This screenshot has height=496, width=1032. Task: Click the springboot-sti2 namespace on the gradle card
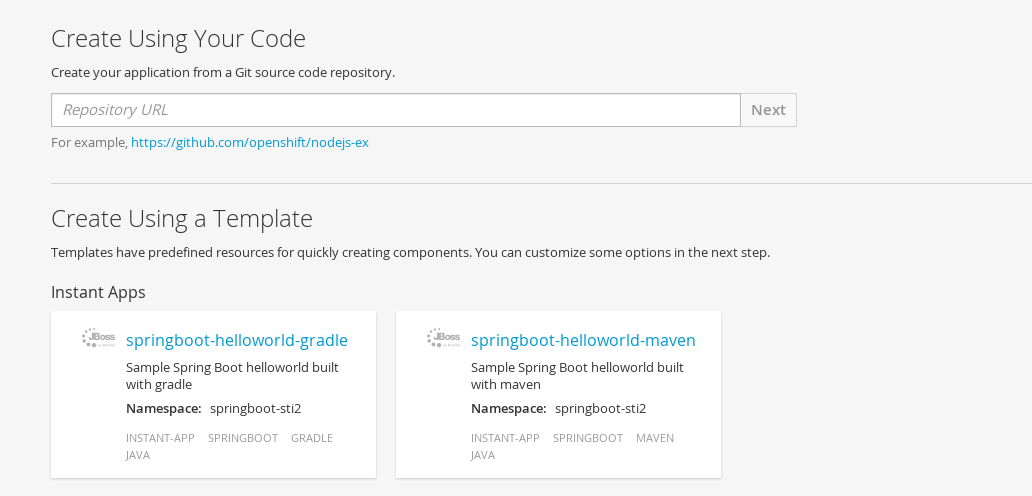tap(255, 408)
